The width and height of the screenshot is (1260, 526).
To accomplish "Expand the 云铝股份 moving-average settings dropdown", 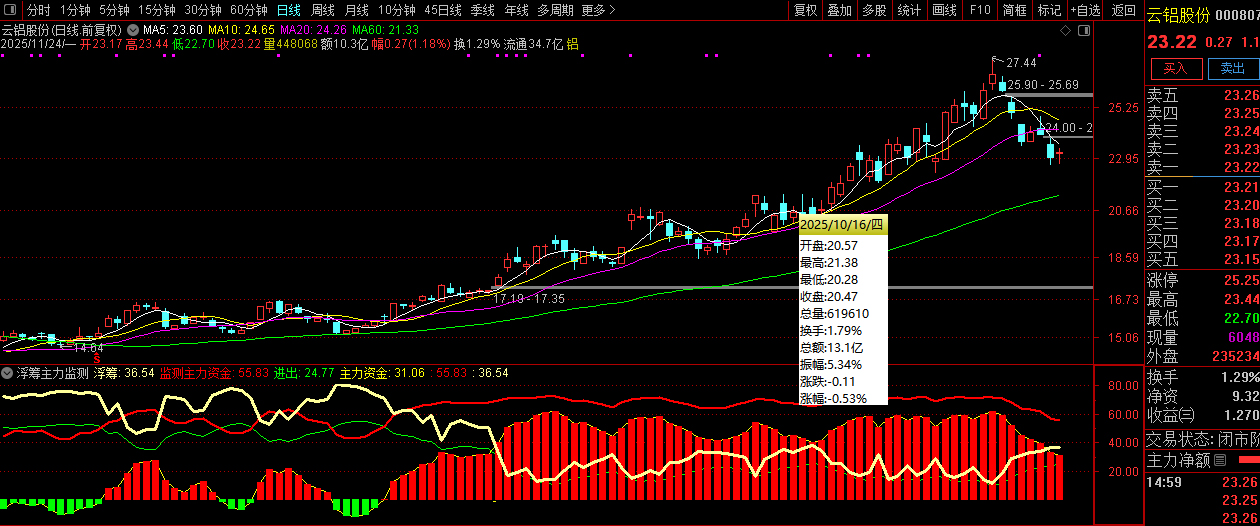I will (x=133, y=31).
